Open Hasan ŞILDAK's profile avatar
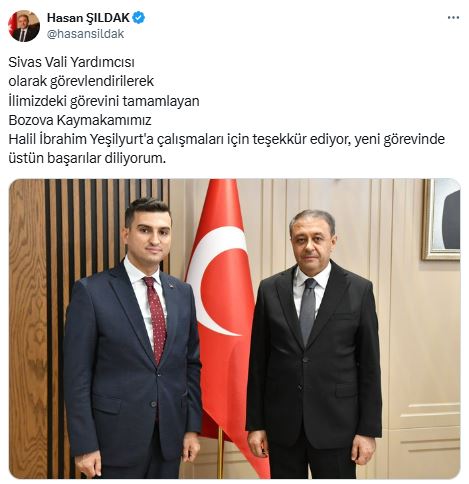The width and height of the screenshot is (469, 484). pos(24,26)
